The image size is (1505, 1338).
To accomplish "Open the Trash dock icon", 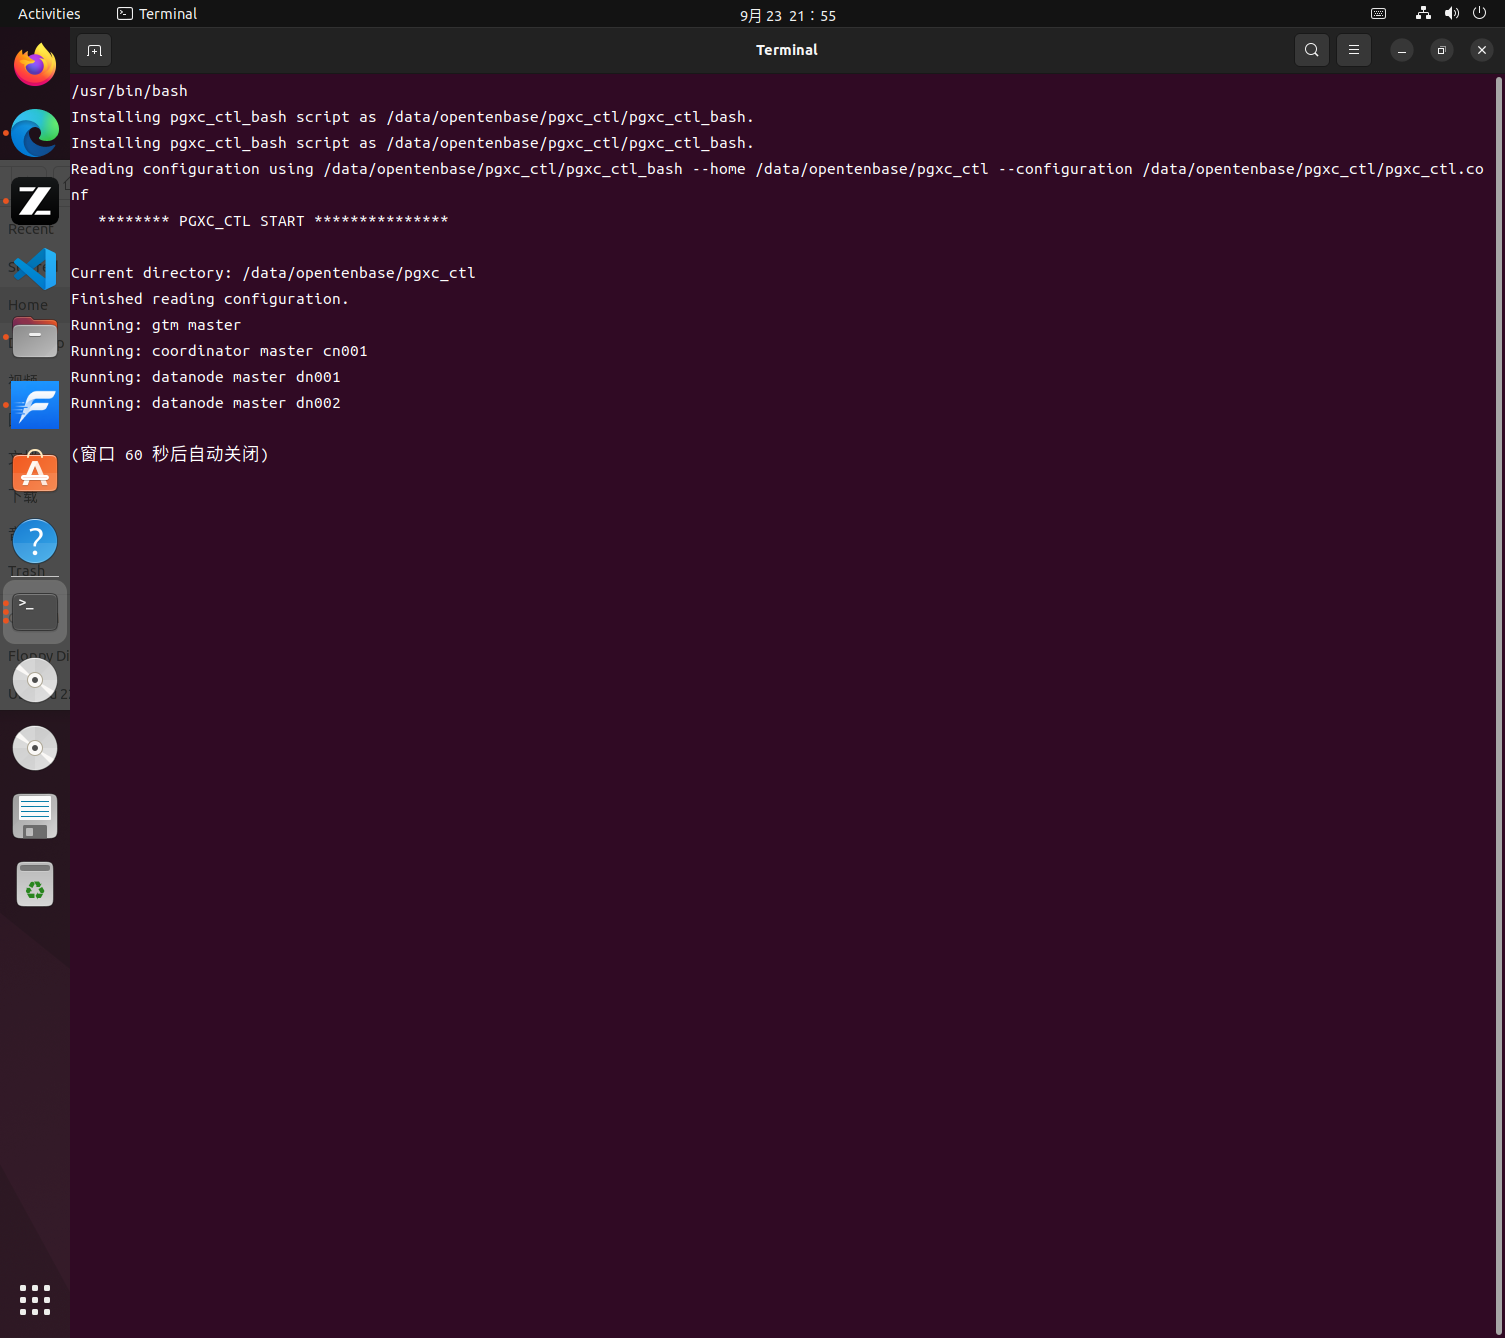I will 35,884.
